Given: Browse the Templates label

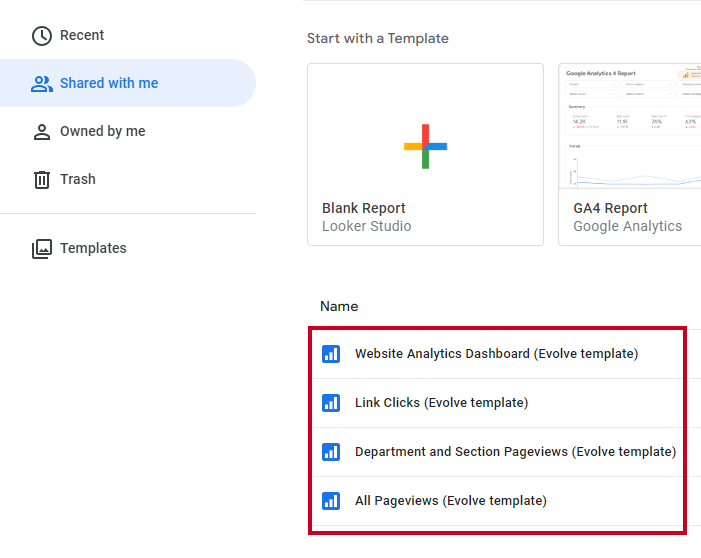Looking at the screenshot, I should [93, 248].
